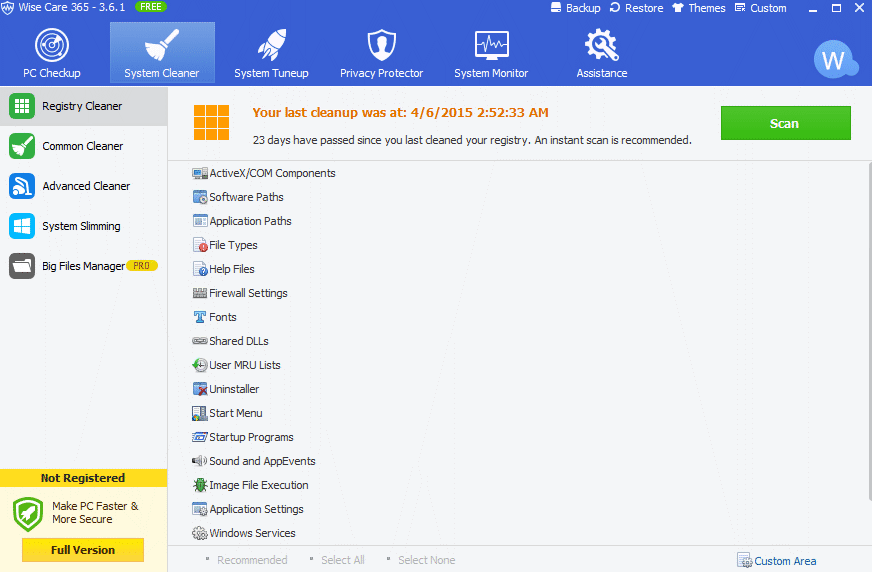The image size is (872, 572).
Task: Click the Registry Cleaner green grid icon
Action: tap(22, 106)
